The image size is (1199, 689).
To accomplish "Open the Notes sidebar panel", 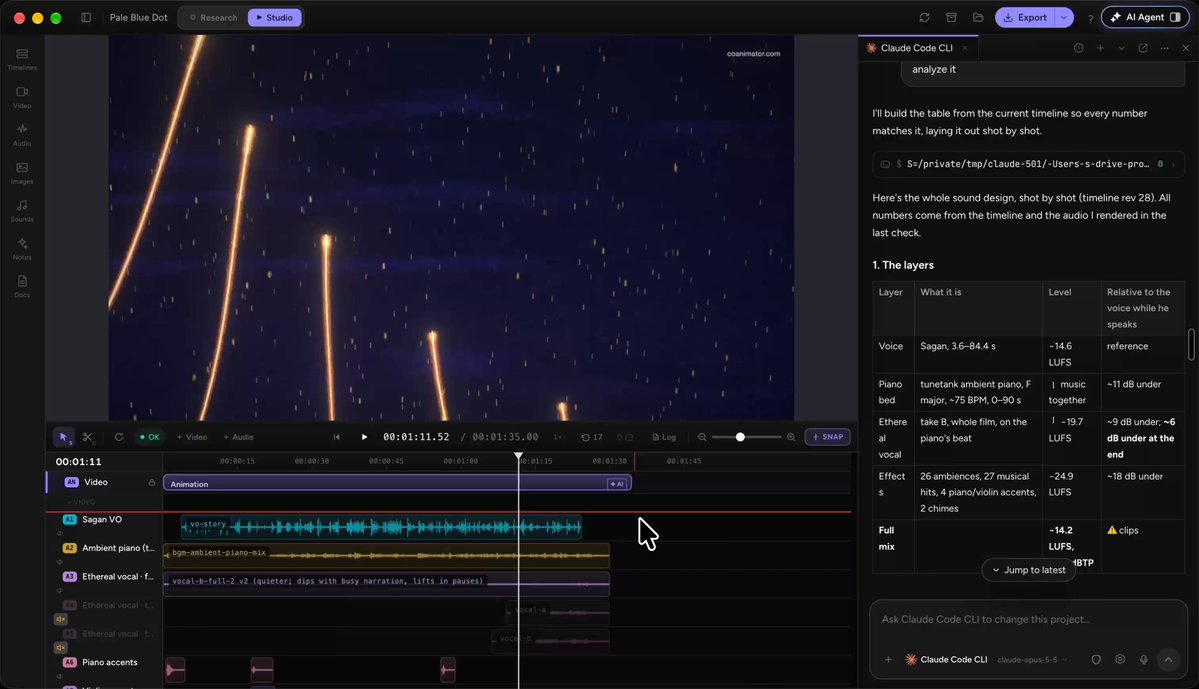I will [22, 249].
